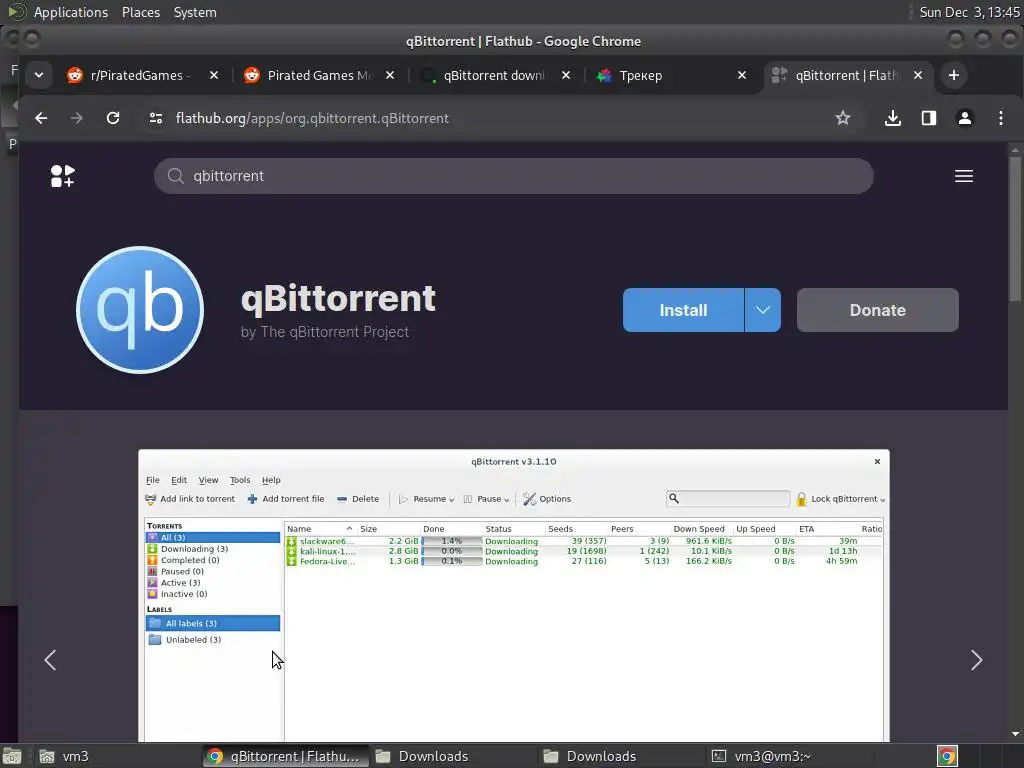Open vm3@vm3:~ terminal from taskbar
Image resolution: width=1024 pixels, height=768 pixels.
click(789, 756)
